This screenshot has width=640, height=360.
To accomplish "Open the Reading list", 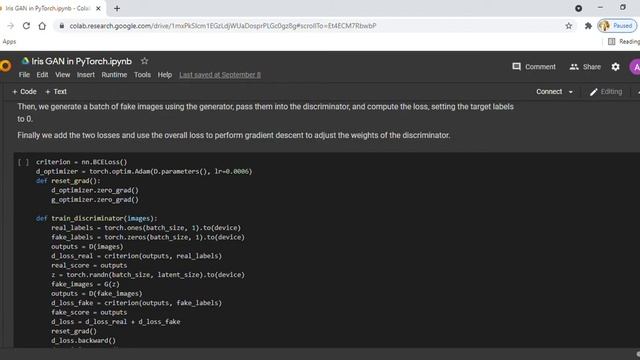I will pyautogui.click(x=624, y=42).
